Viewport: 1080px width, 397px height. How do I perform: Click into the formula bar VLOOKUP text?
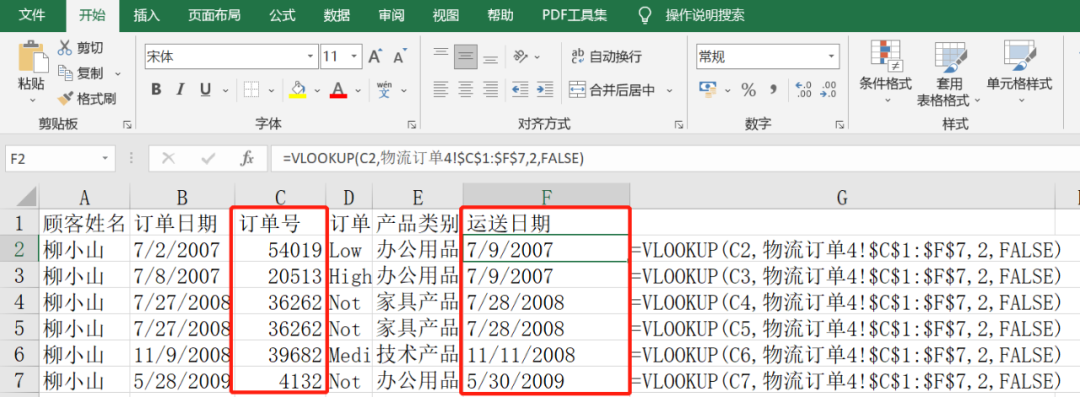[x=433, y=159]
